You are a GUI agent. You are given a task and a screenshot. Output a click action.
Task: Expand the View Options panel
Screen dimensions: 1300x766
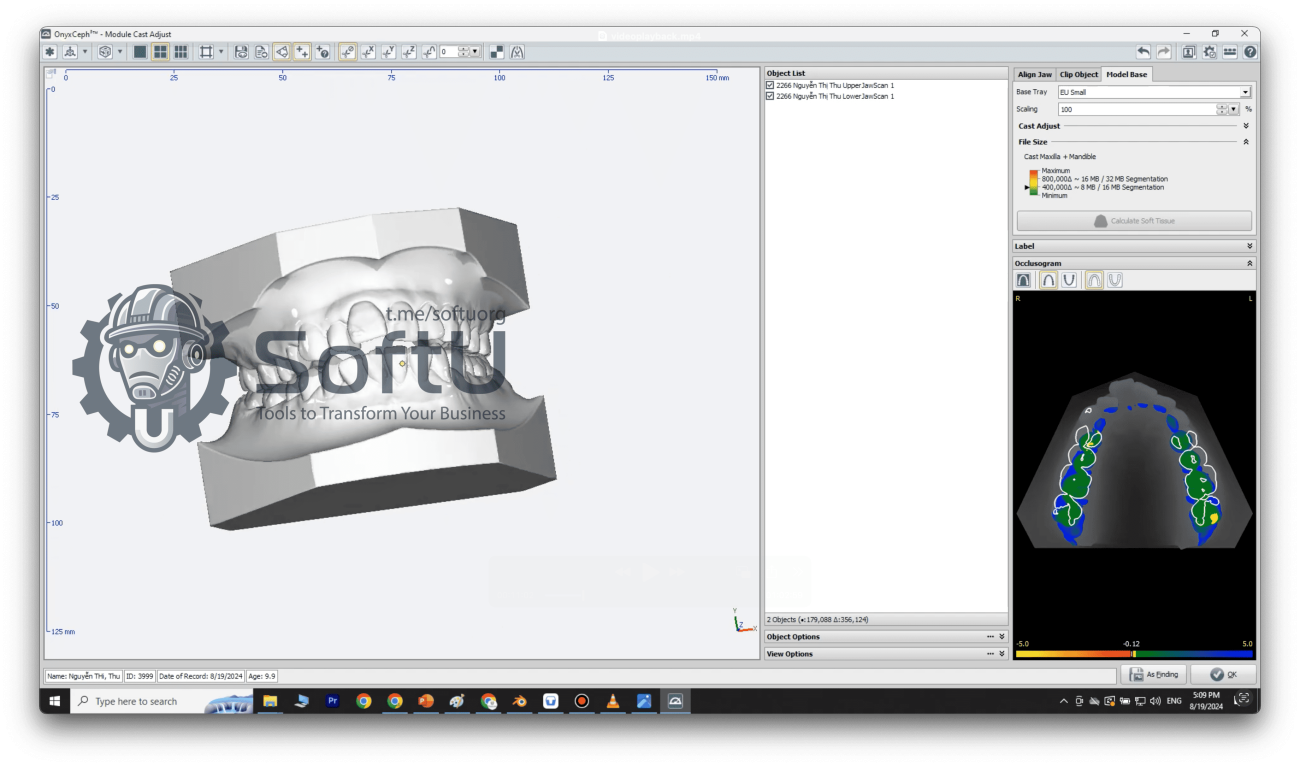(1002, 654)
